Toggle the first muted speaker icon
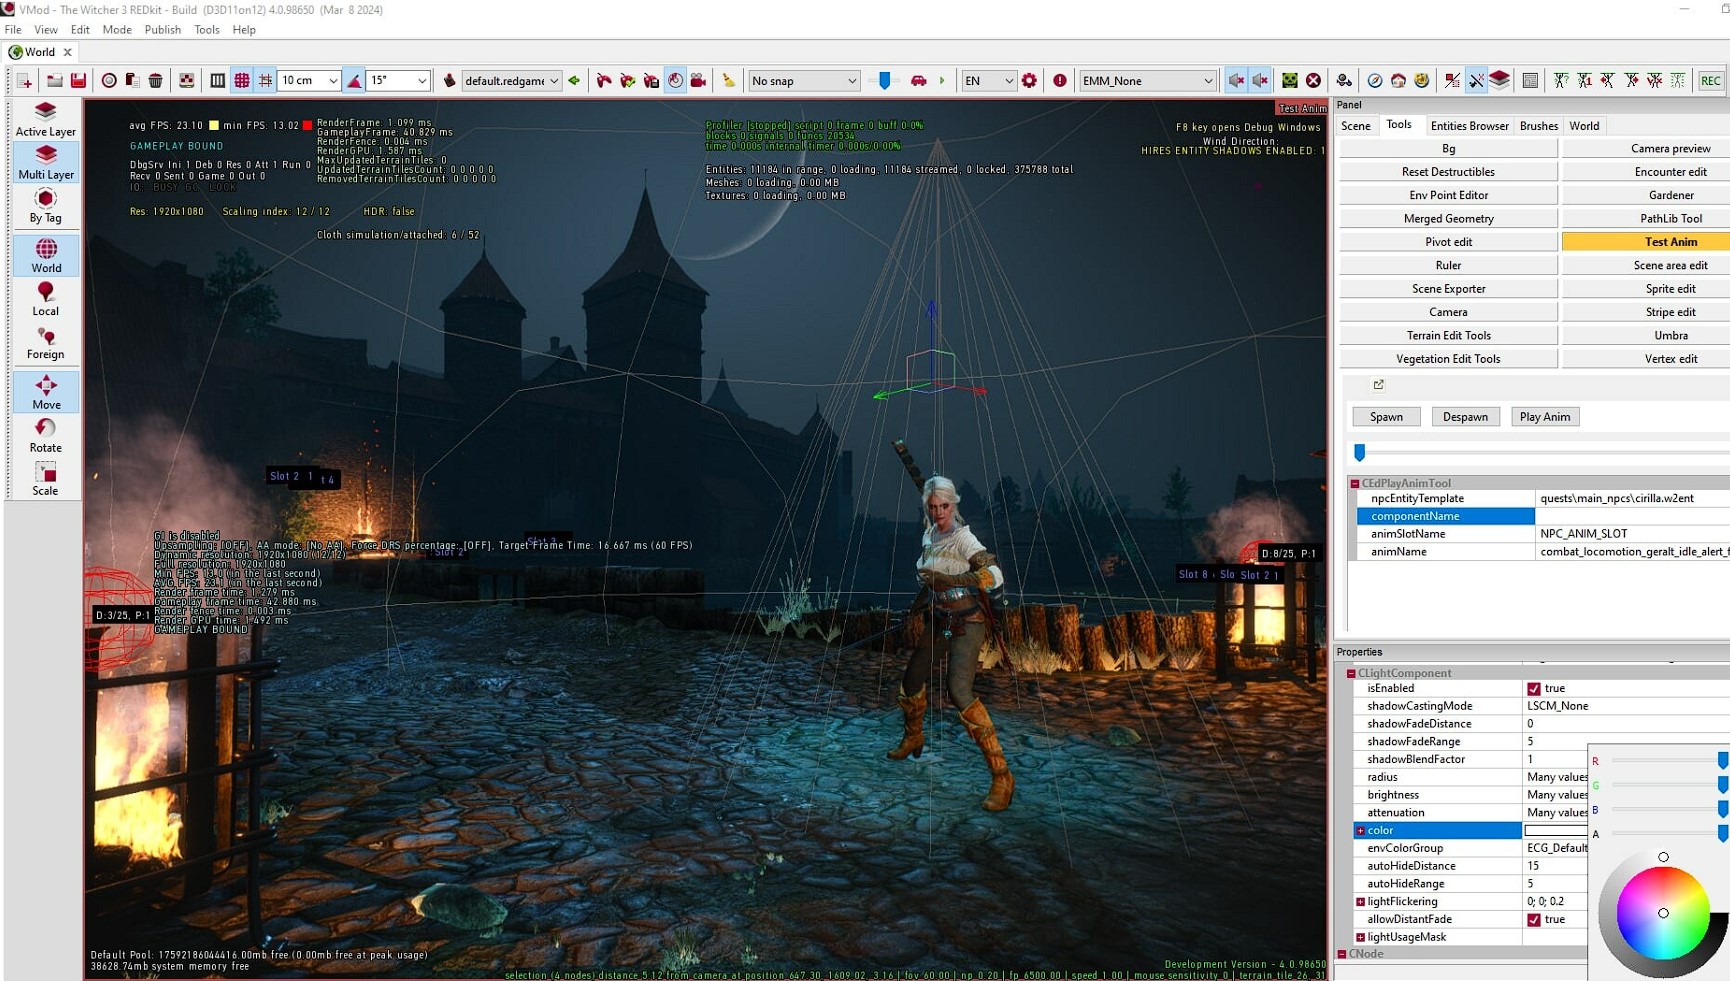The image size is (1730, 981). pos(1237,81)
